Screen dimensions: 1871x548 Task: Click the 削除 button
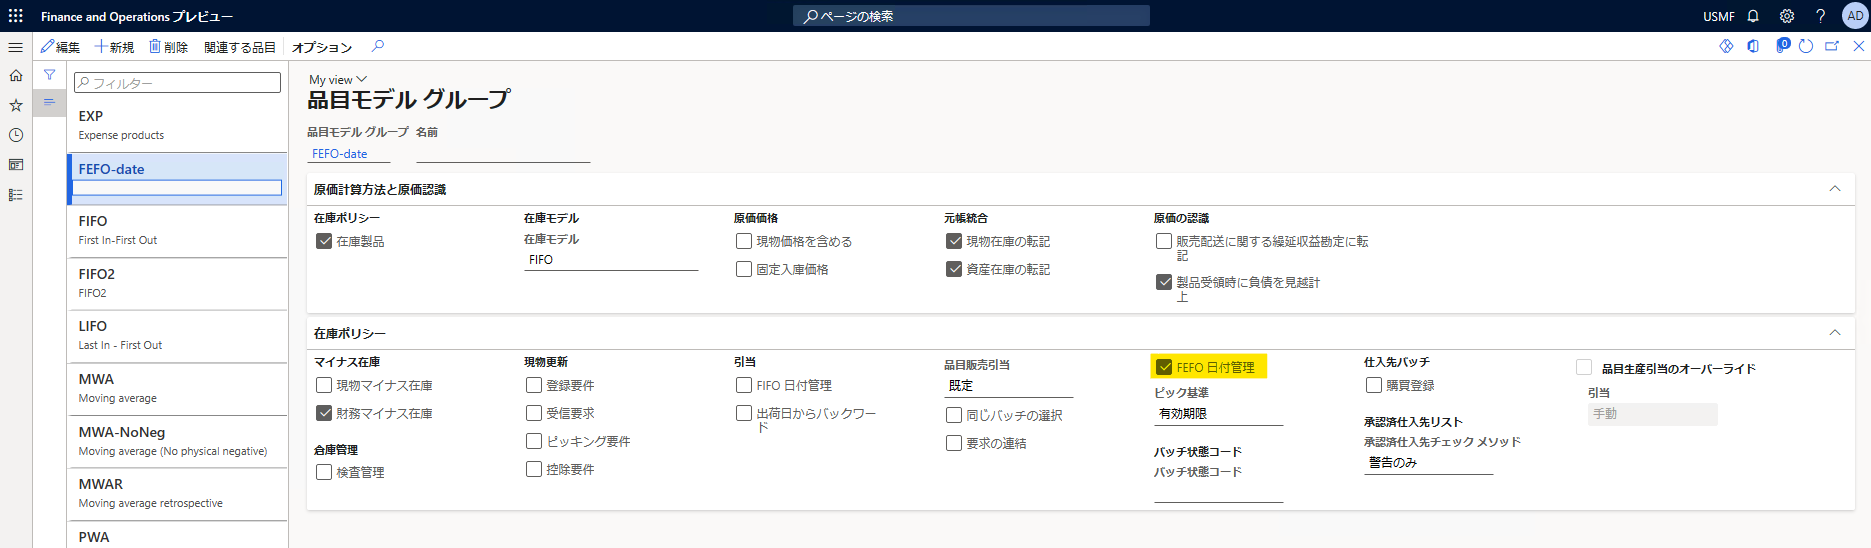[169, 47]
